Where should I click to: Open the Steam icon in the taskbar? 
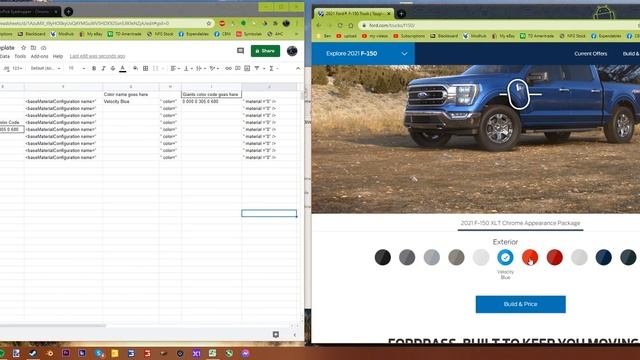click(33, 353)
